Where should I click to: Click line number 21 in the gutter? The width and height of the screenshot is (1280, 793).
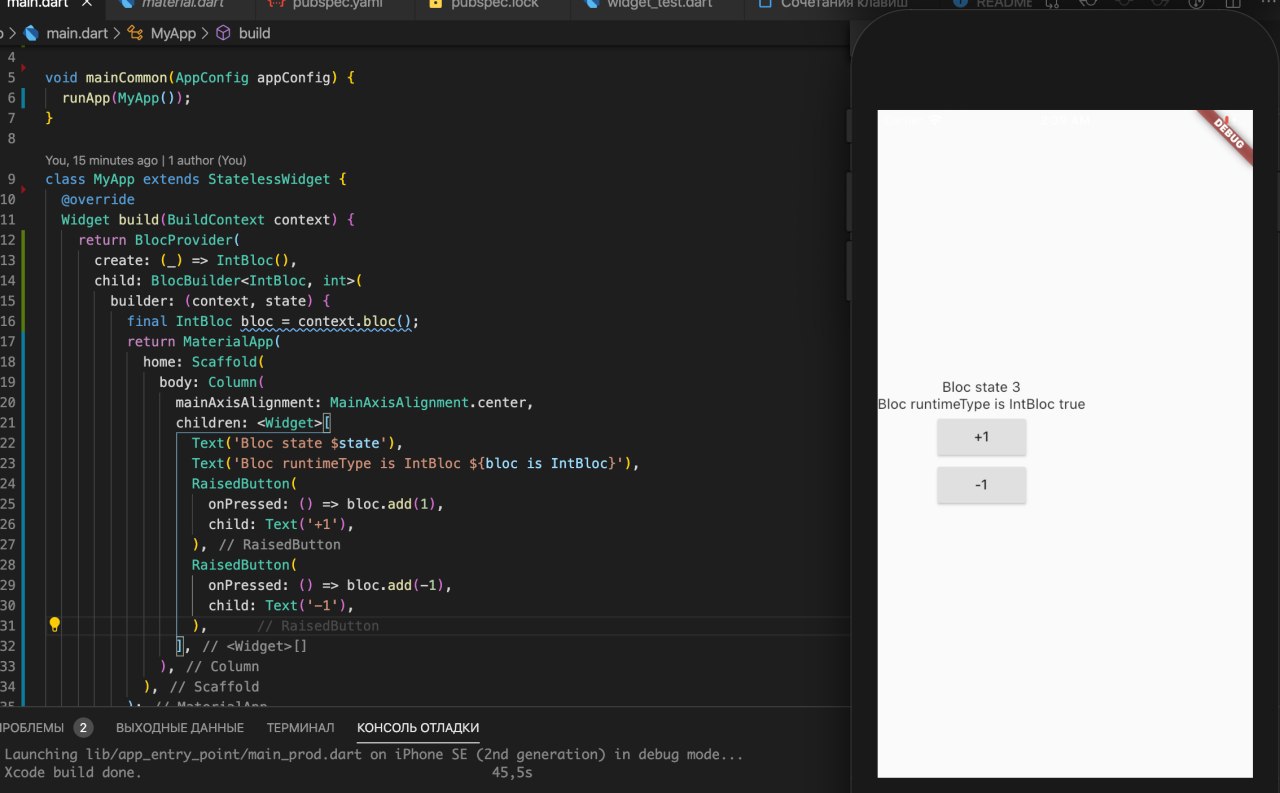9,422
